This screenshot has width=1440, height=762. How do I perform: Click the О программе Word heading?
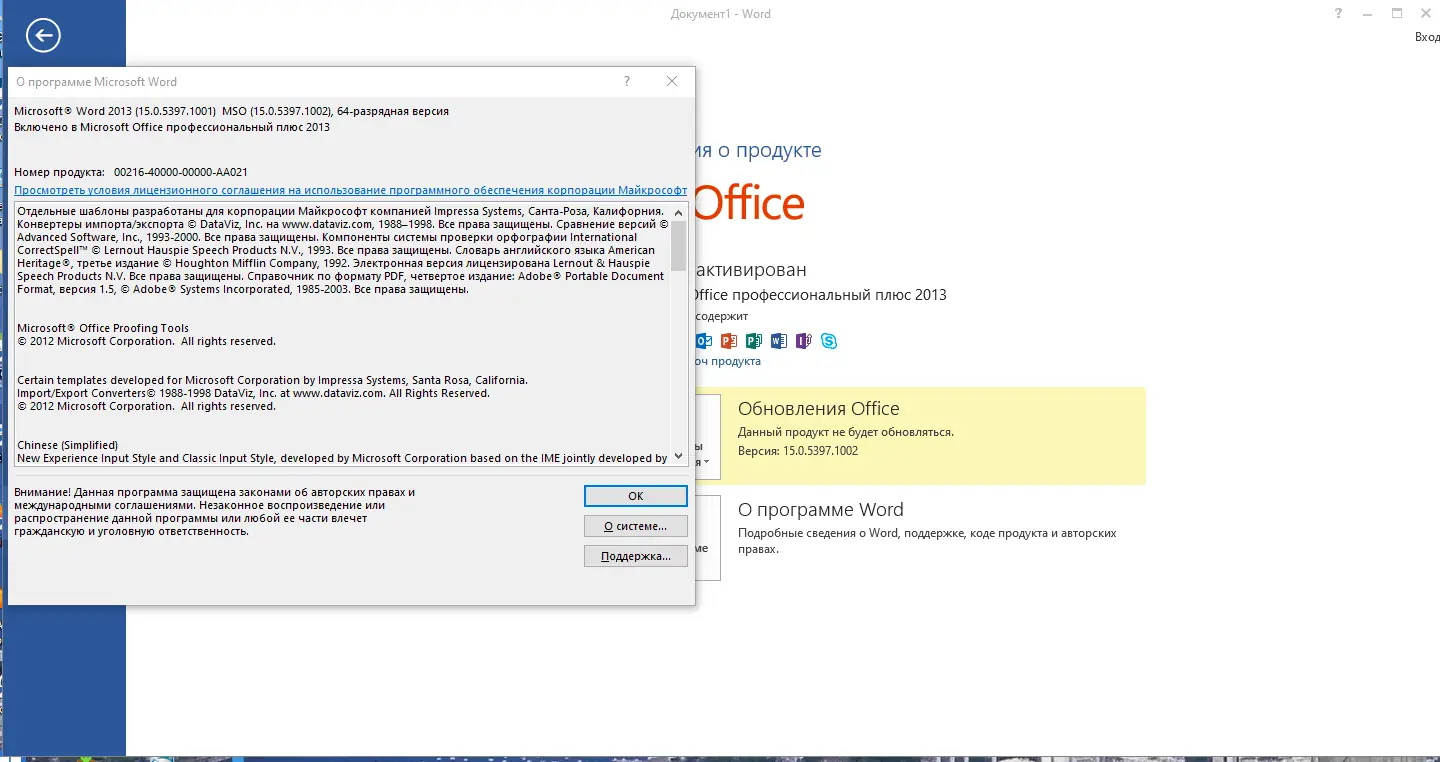pyautogui.click(x=821, y=510)
